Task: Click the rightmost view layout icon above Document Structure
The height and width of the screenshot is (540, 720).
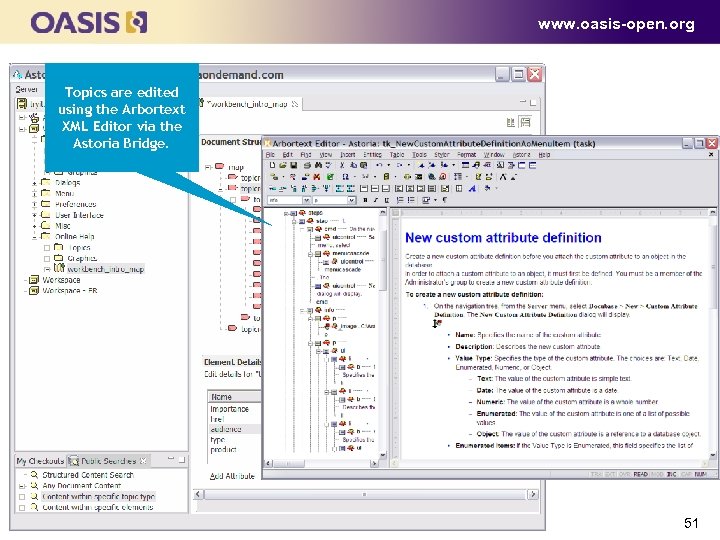Action: [x=525, y=122]
